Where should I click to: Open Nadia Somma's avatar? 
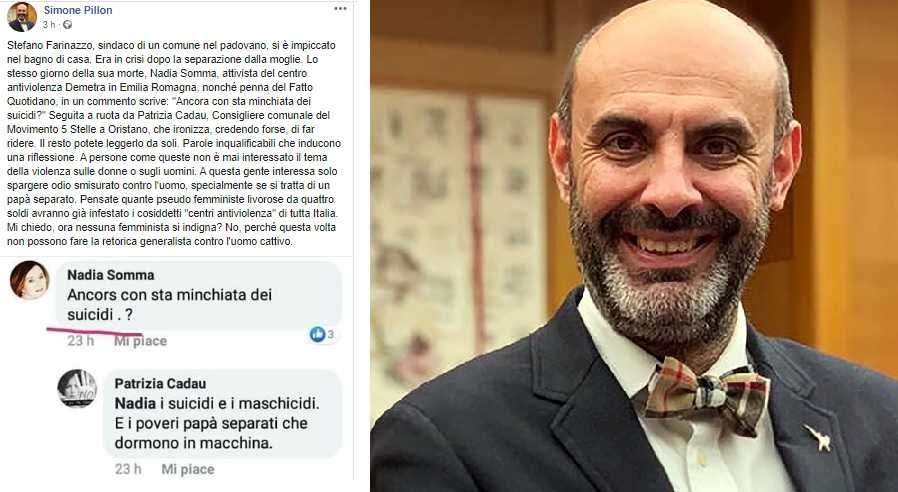click(x=29, y=280)
